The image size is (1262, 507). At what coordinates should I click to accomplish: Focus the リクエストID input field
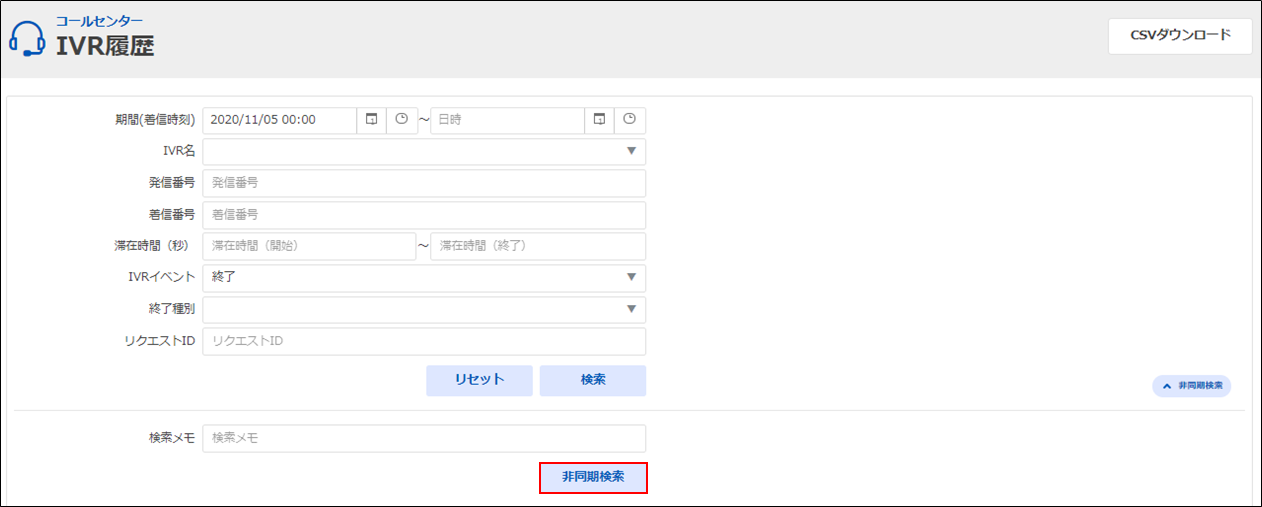pyautogui.click(x=424, y=341)
